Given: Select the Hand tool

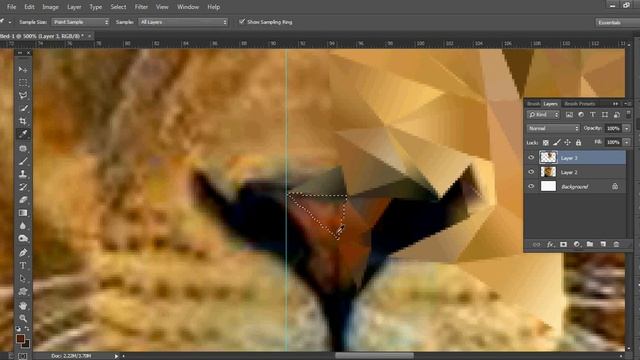Looking at the screenshot, I should [x=23, y=306].
